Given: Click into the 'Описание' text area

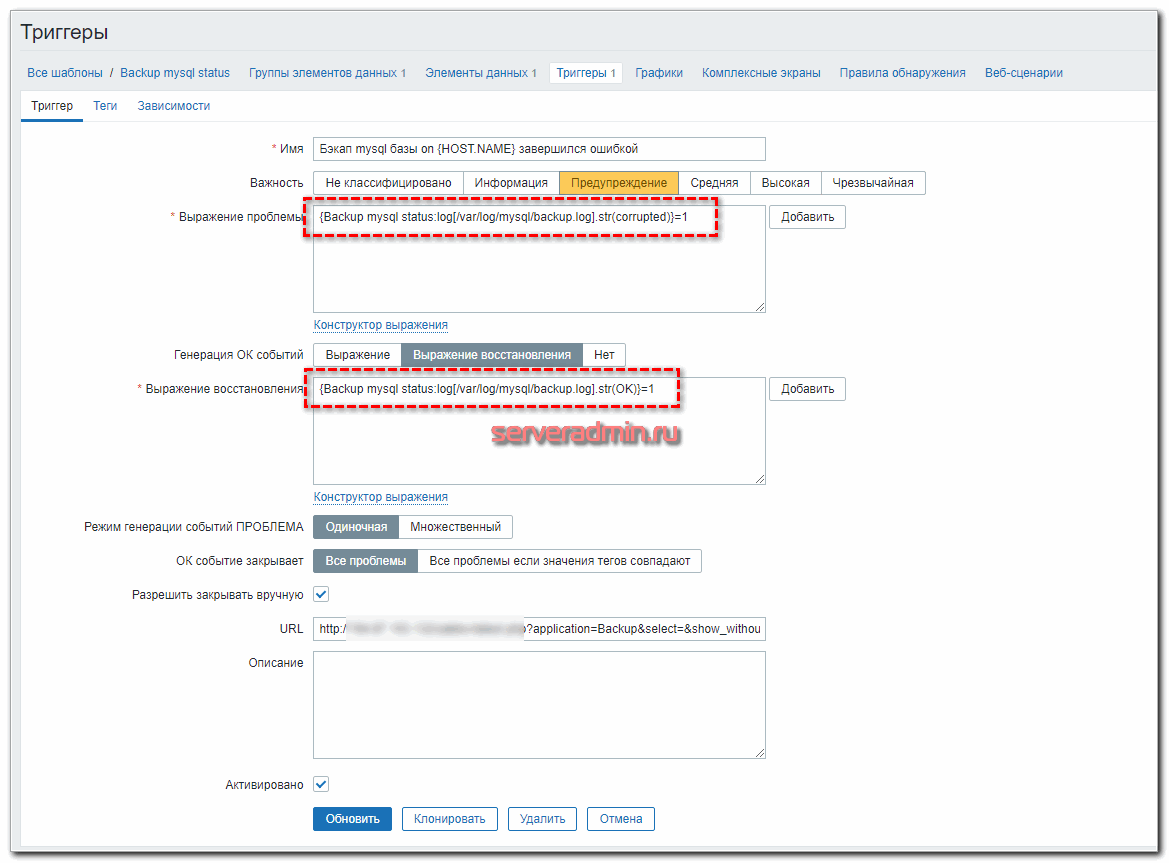Looking at the screenshot, I should coord(538,705).
